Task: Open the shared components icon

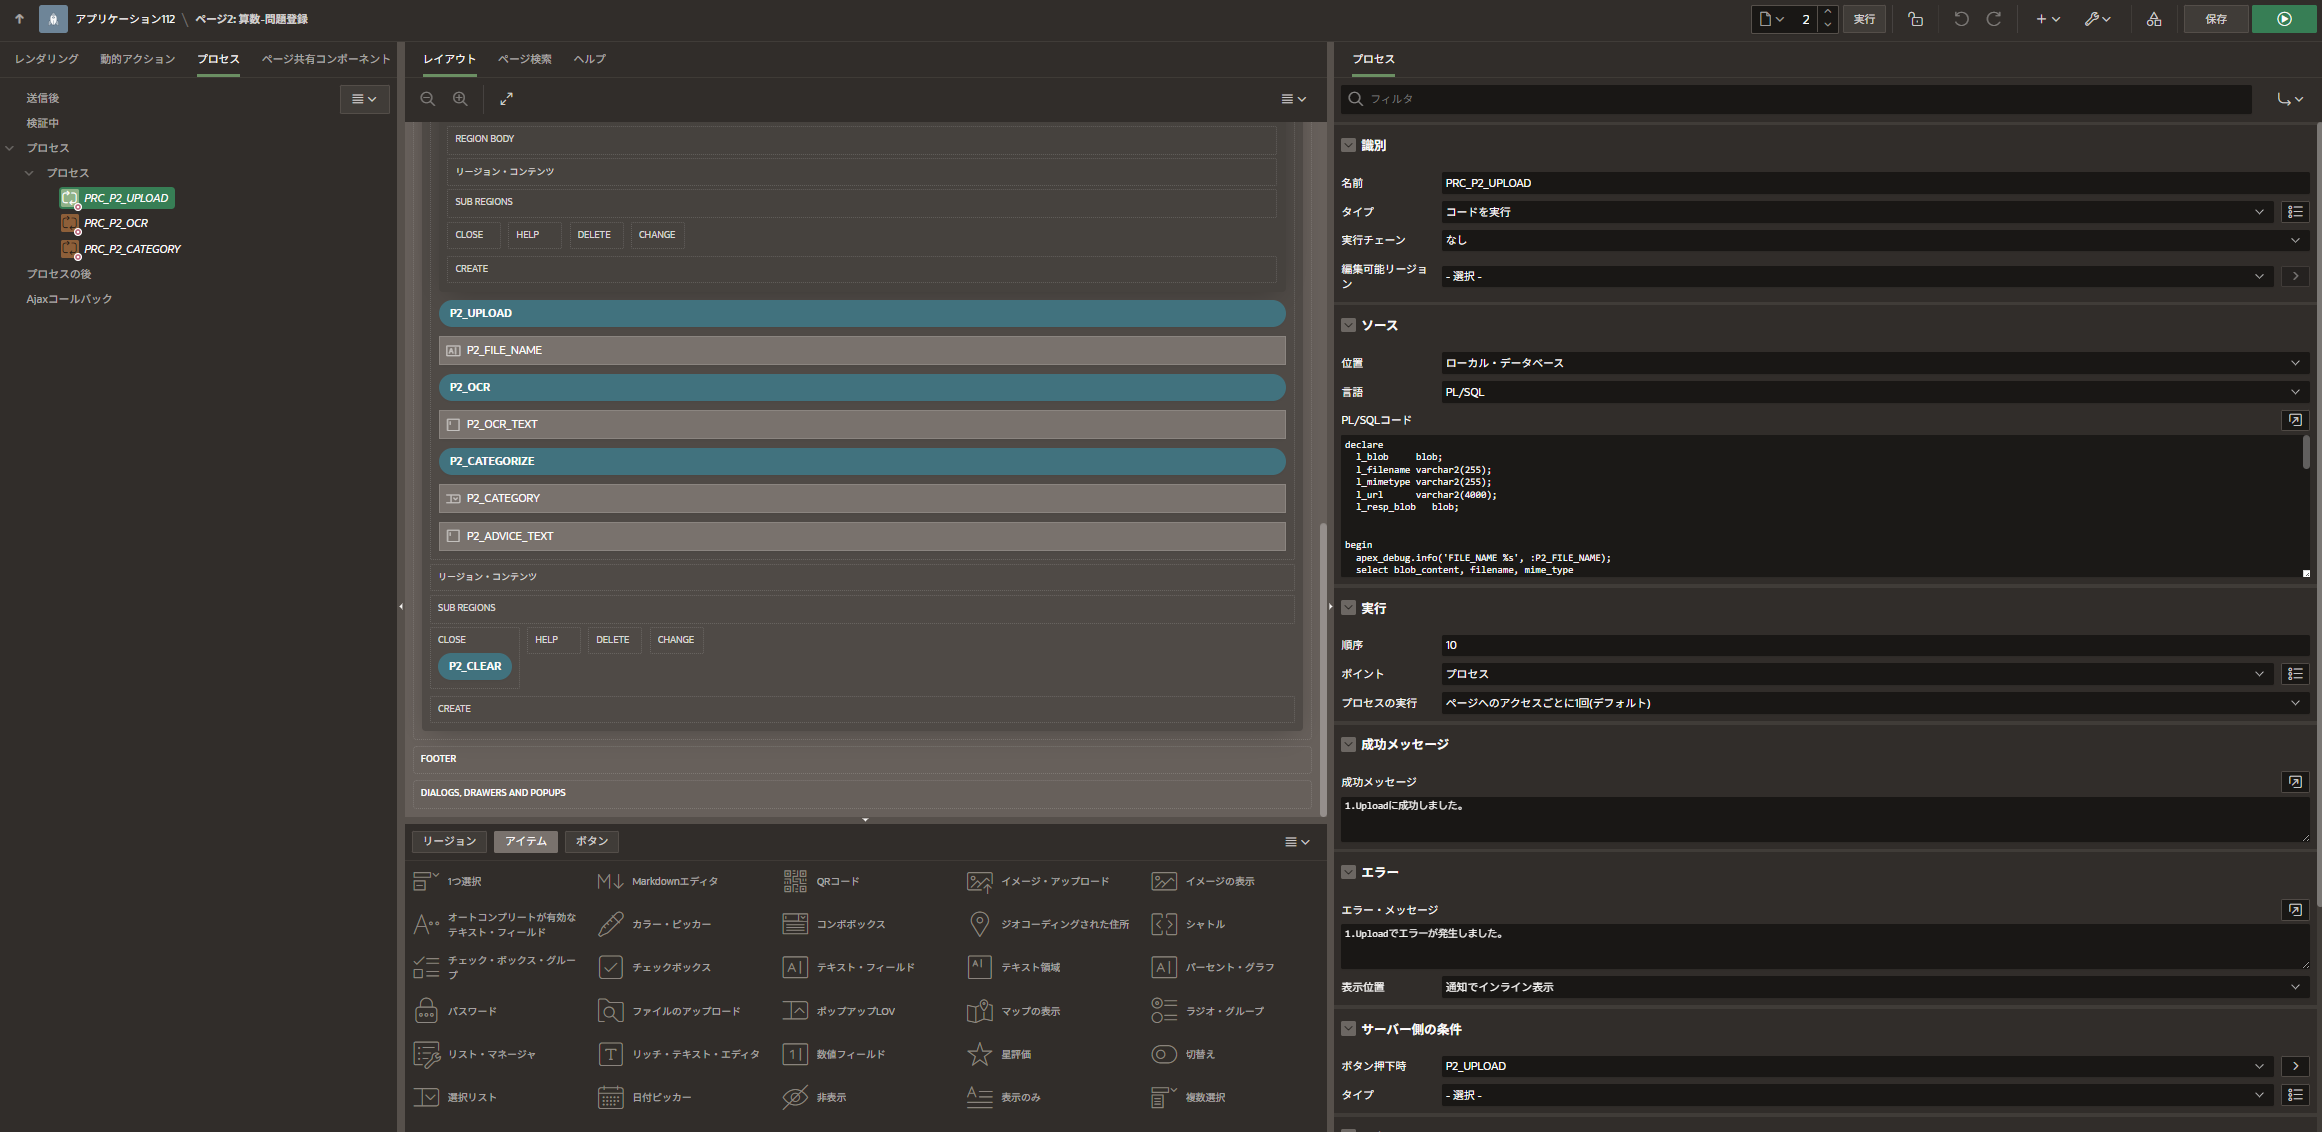Action: click(x=2154, y=19)
